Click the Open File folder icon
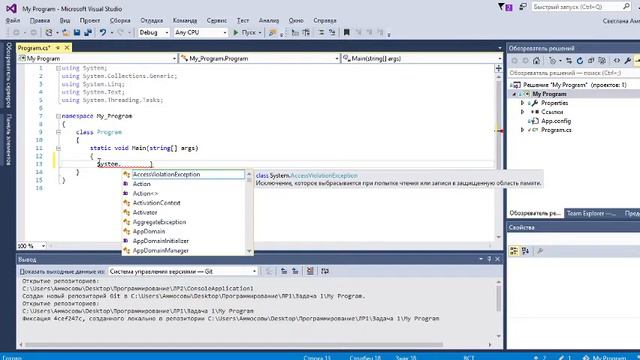This screenshot has height=360, width=640. tap(65, 32)
